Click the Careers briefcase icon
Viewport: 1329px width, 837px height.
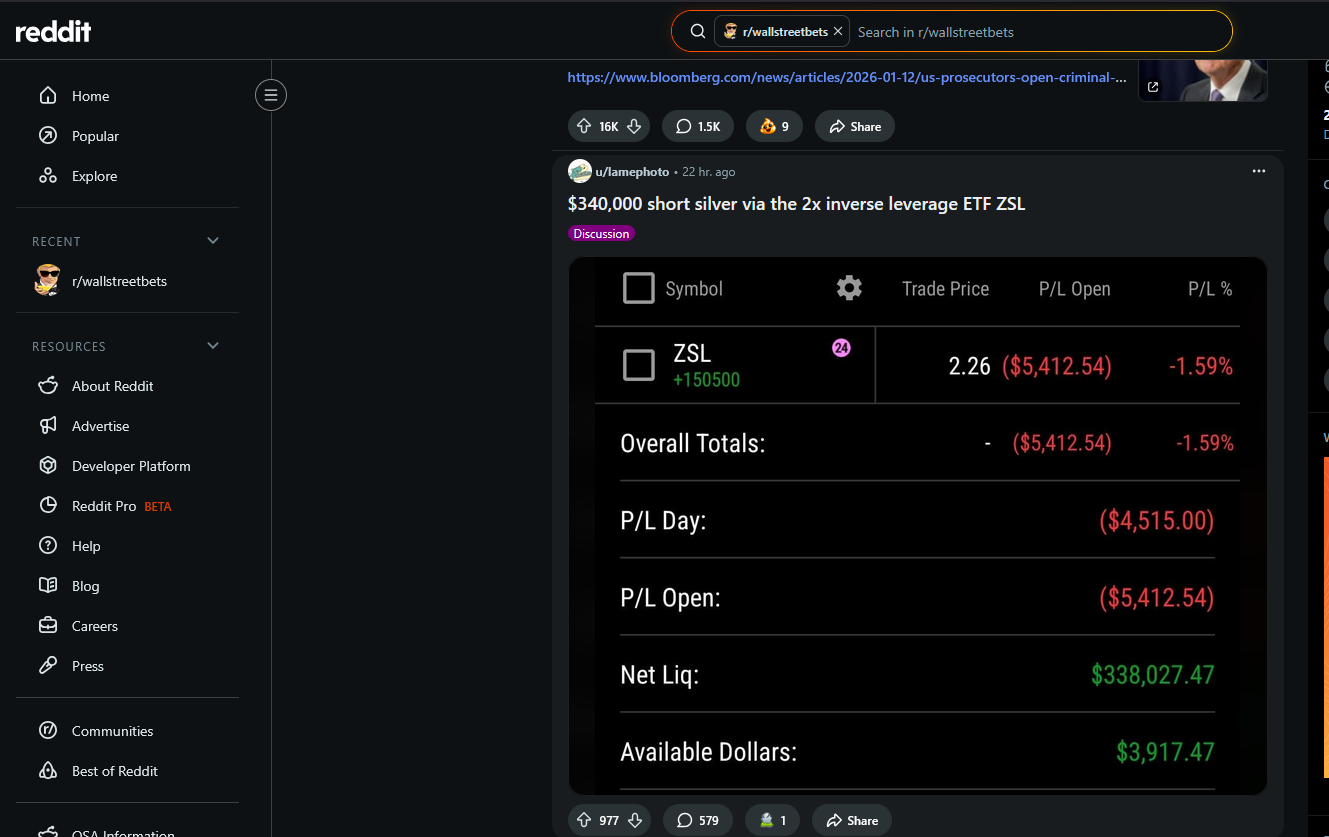coord(47,626)
